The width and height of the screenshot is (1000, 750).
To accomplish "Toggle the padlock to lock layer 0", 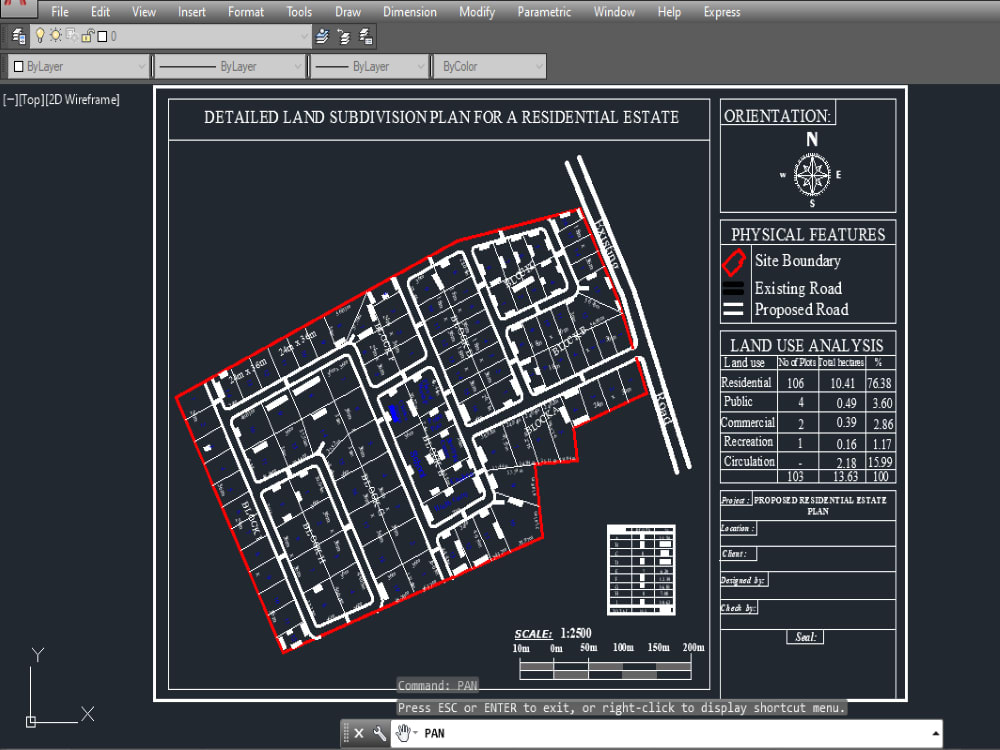I will [x=87, y=34].
